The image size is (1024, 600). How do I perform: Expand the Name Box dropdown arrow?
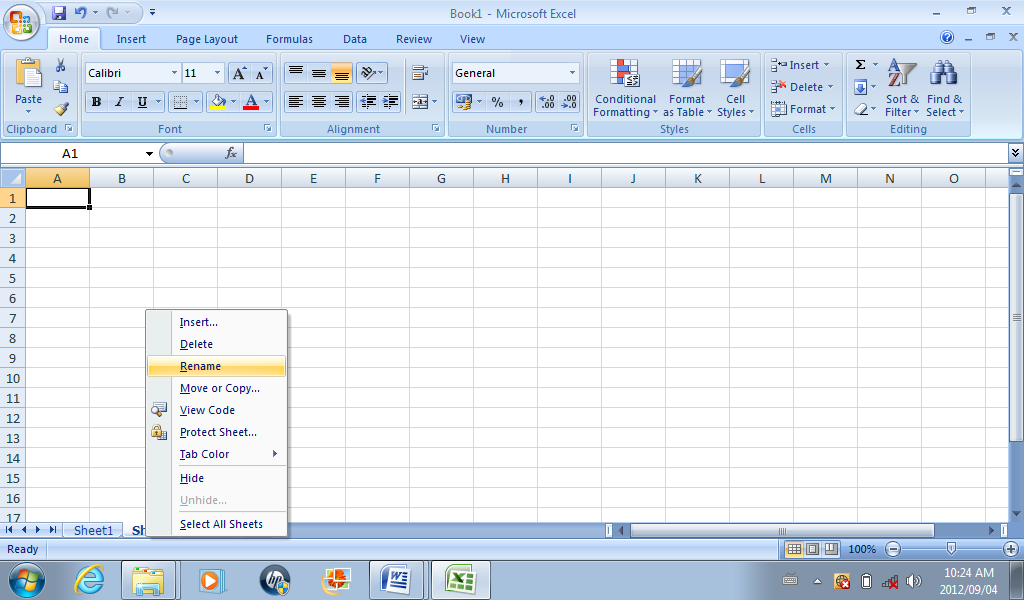point(150,154)
